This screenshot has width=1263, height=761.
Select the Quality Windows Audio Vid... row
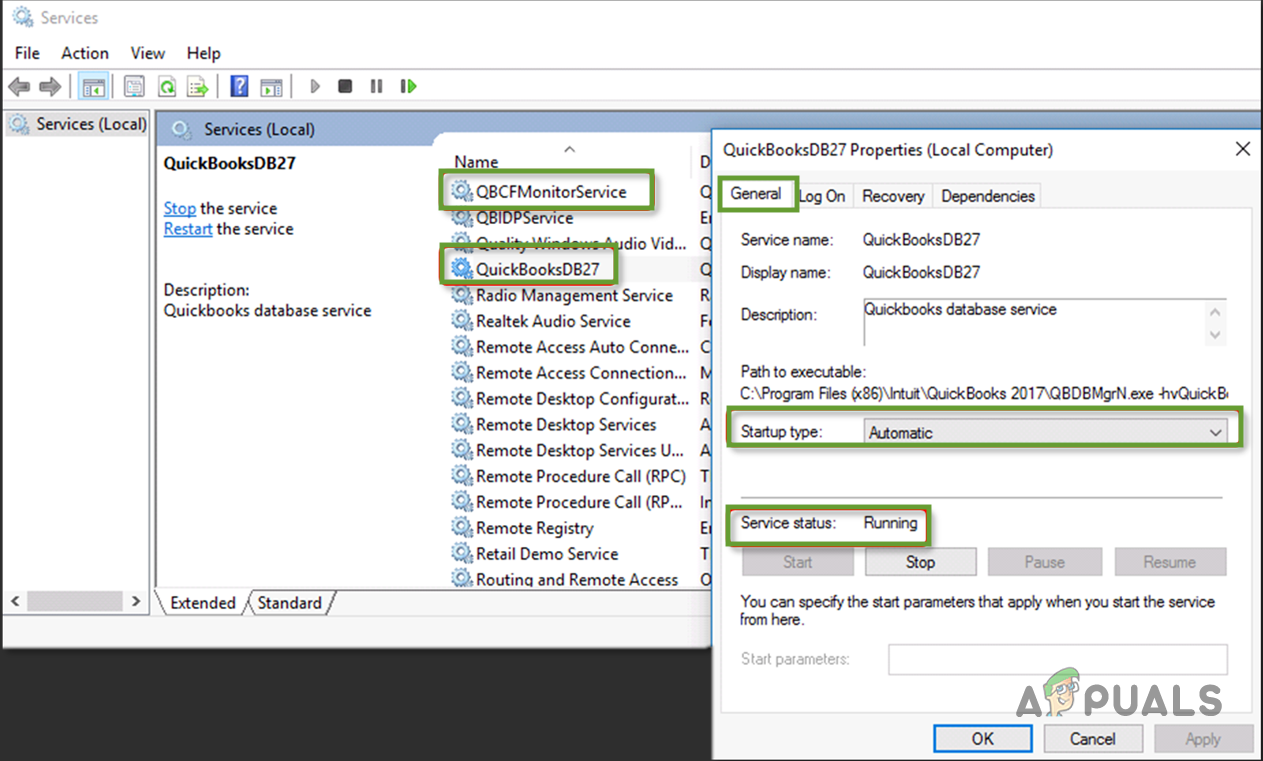pyautogui.click(x=569, y=243)
